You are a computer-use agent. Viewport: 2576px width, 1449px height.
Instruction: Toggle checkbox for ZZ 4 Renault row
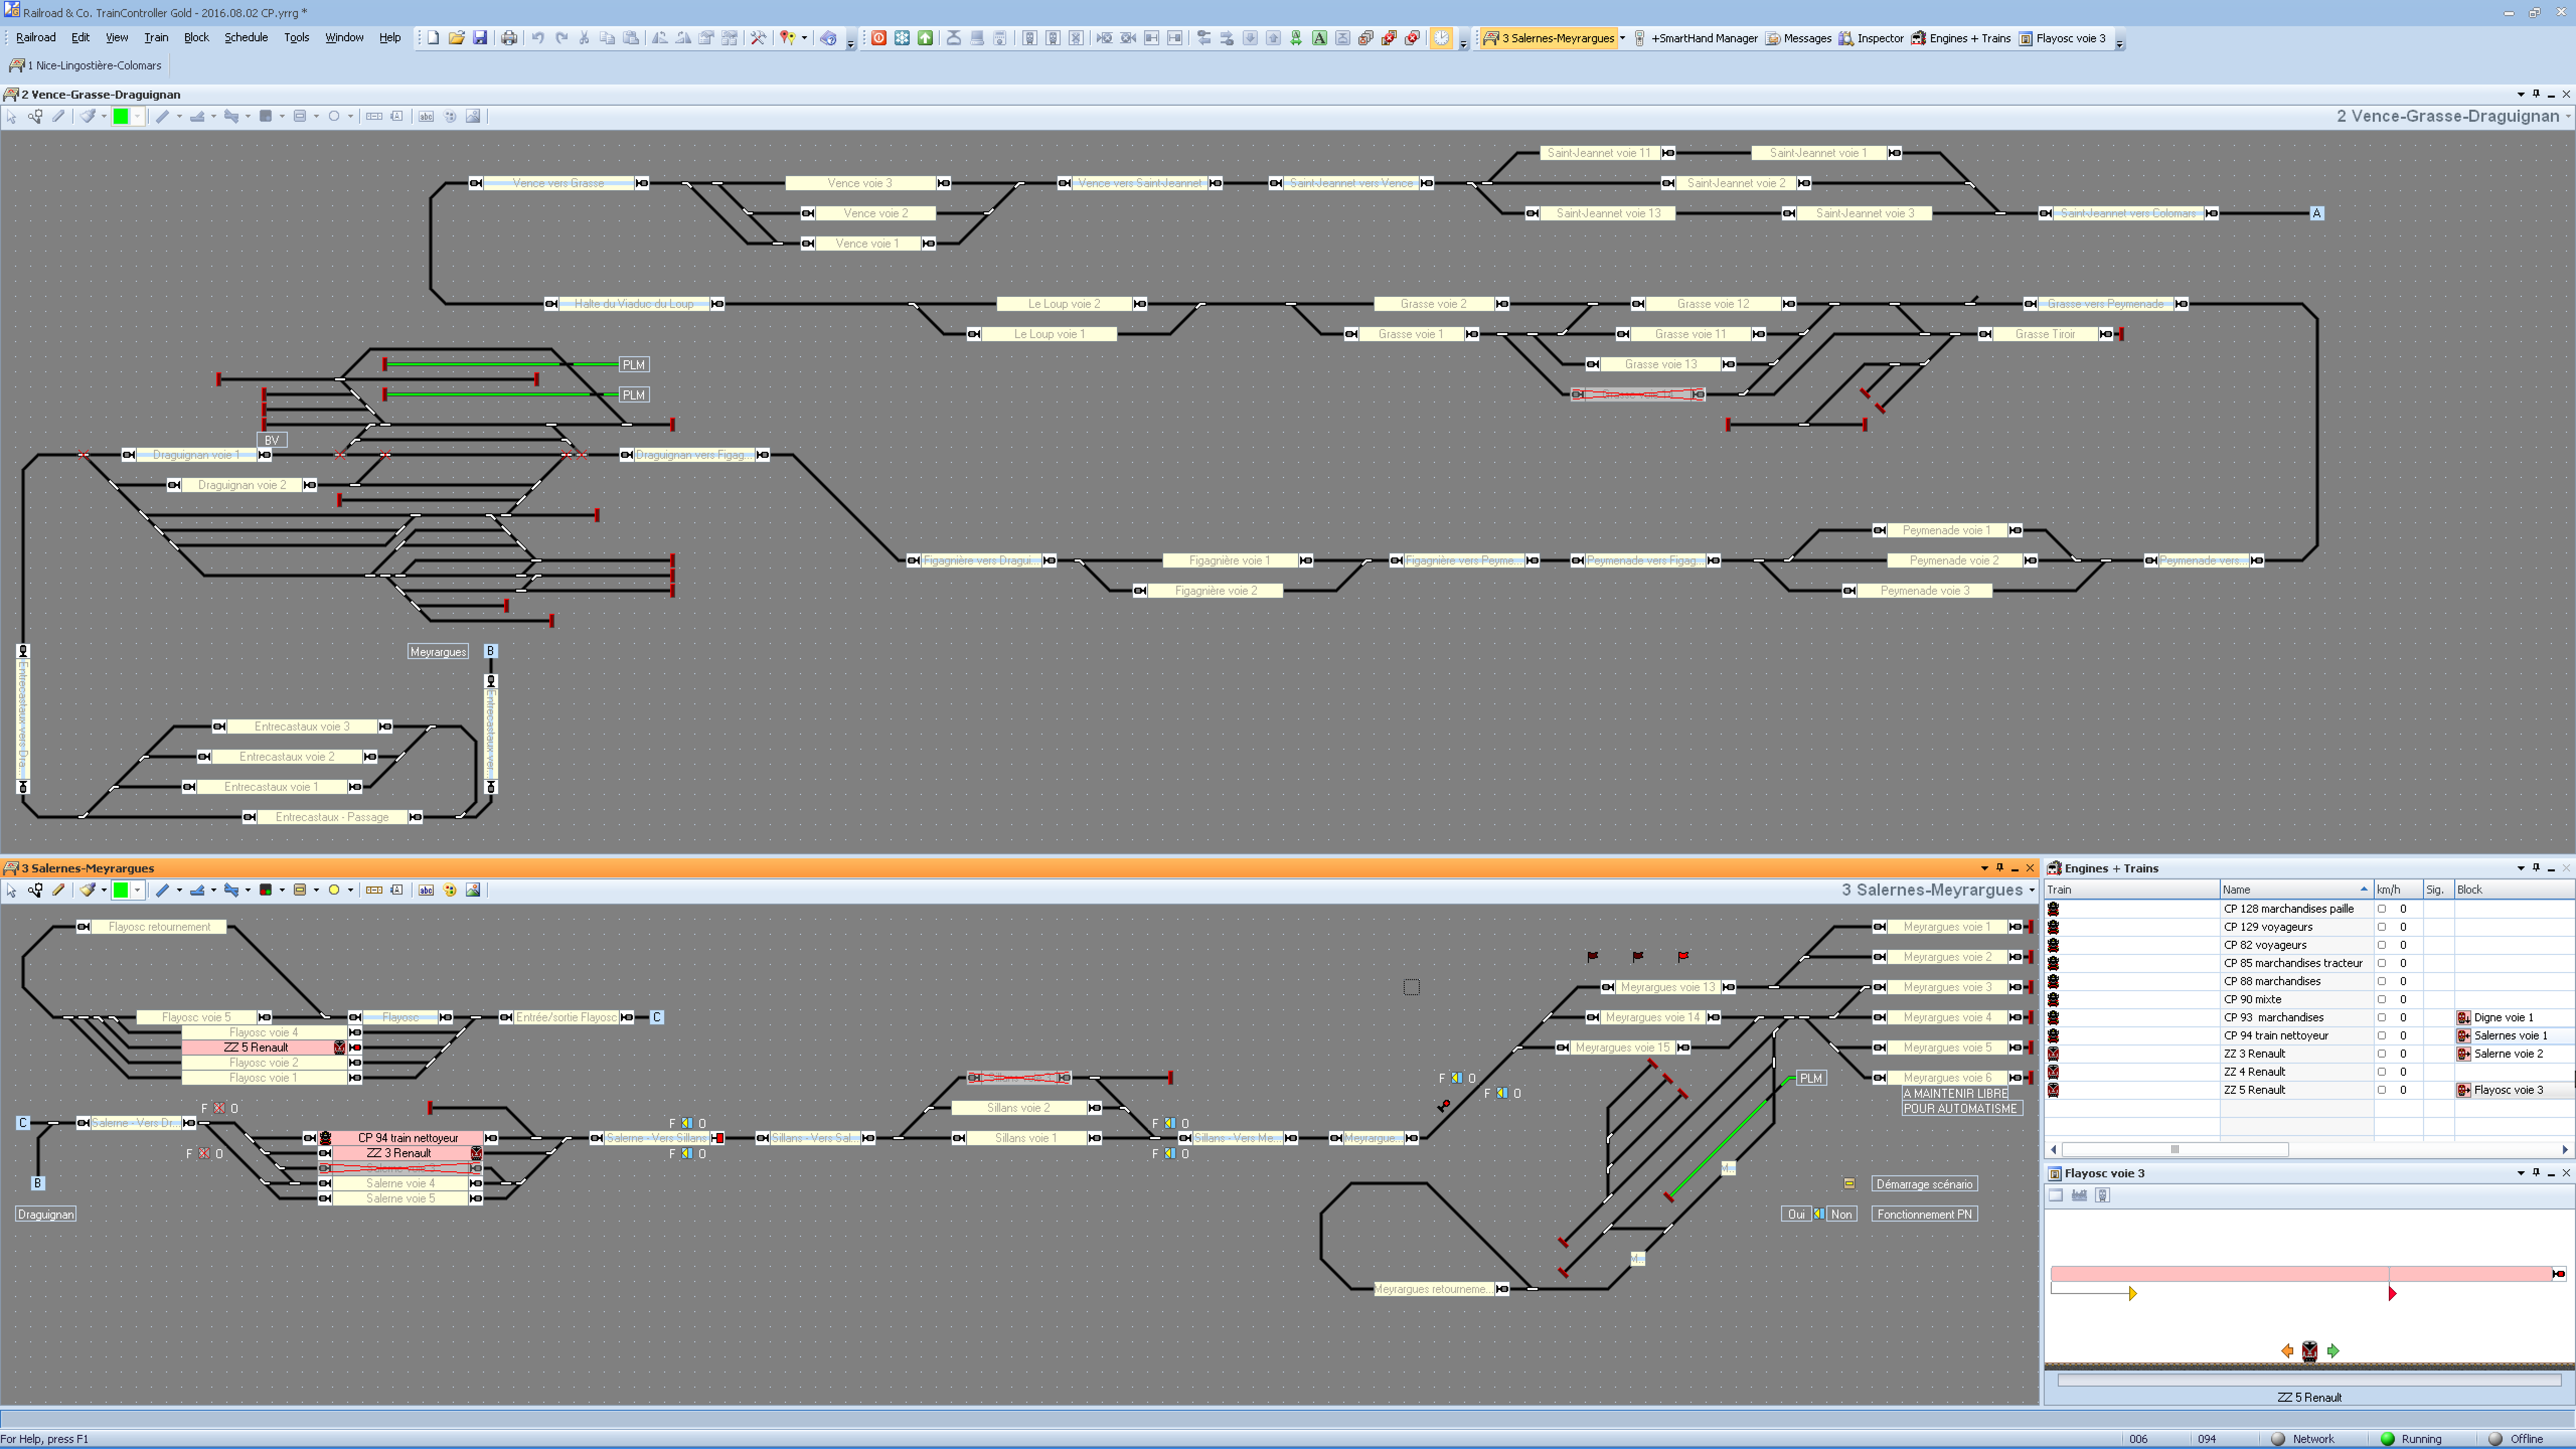[x=2381, y=1072]
